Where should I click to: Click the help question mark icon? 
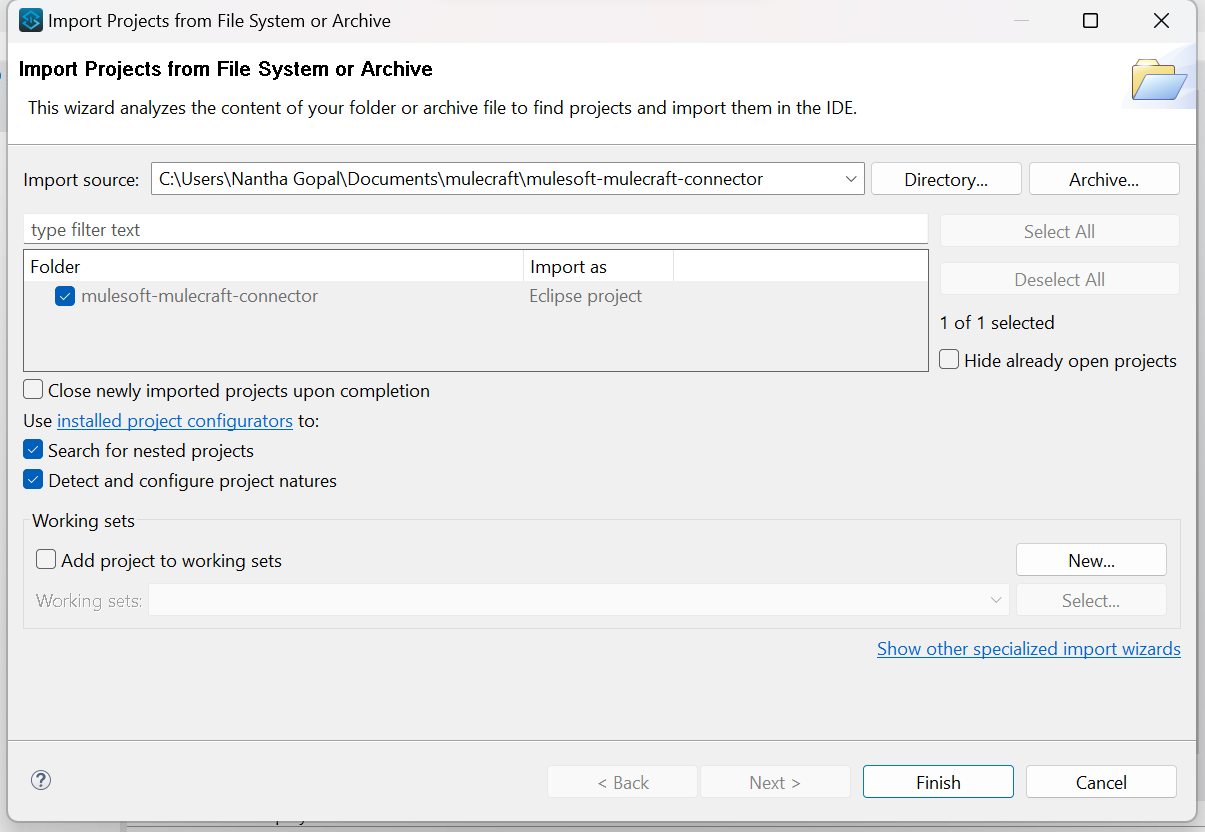(41, 781)
